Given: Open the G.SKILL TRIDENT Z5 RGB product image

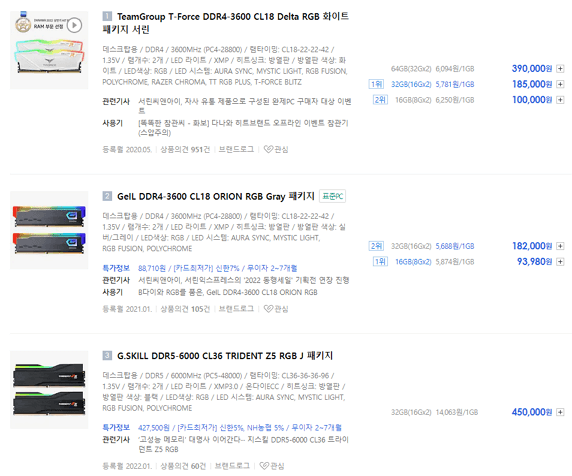Looking at the screenshot, I should click(x=49, y=390).
